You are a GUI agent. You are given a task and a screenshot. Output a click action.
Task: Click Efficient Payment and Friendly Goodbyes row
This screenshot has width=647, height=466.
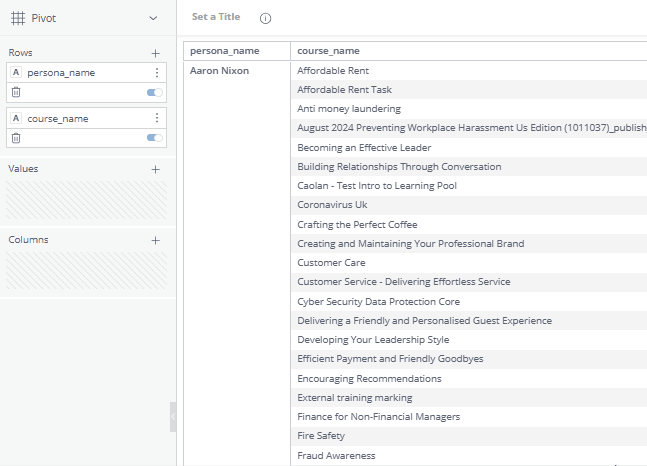469,359
